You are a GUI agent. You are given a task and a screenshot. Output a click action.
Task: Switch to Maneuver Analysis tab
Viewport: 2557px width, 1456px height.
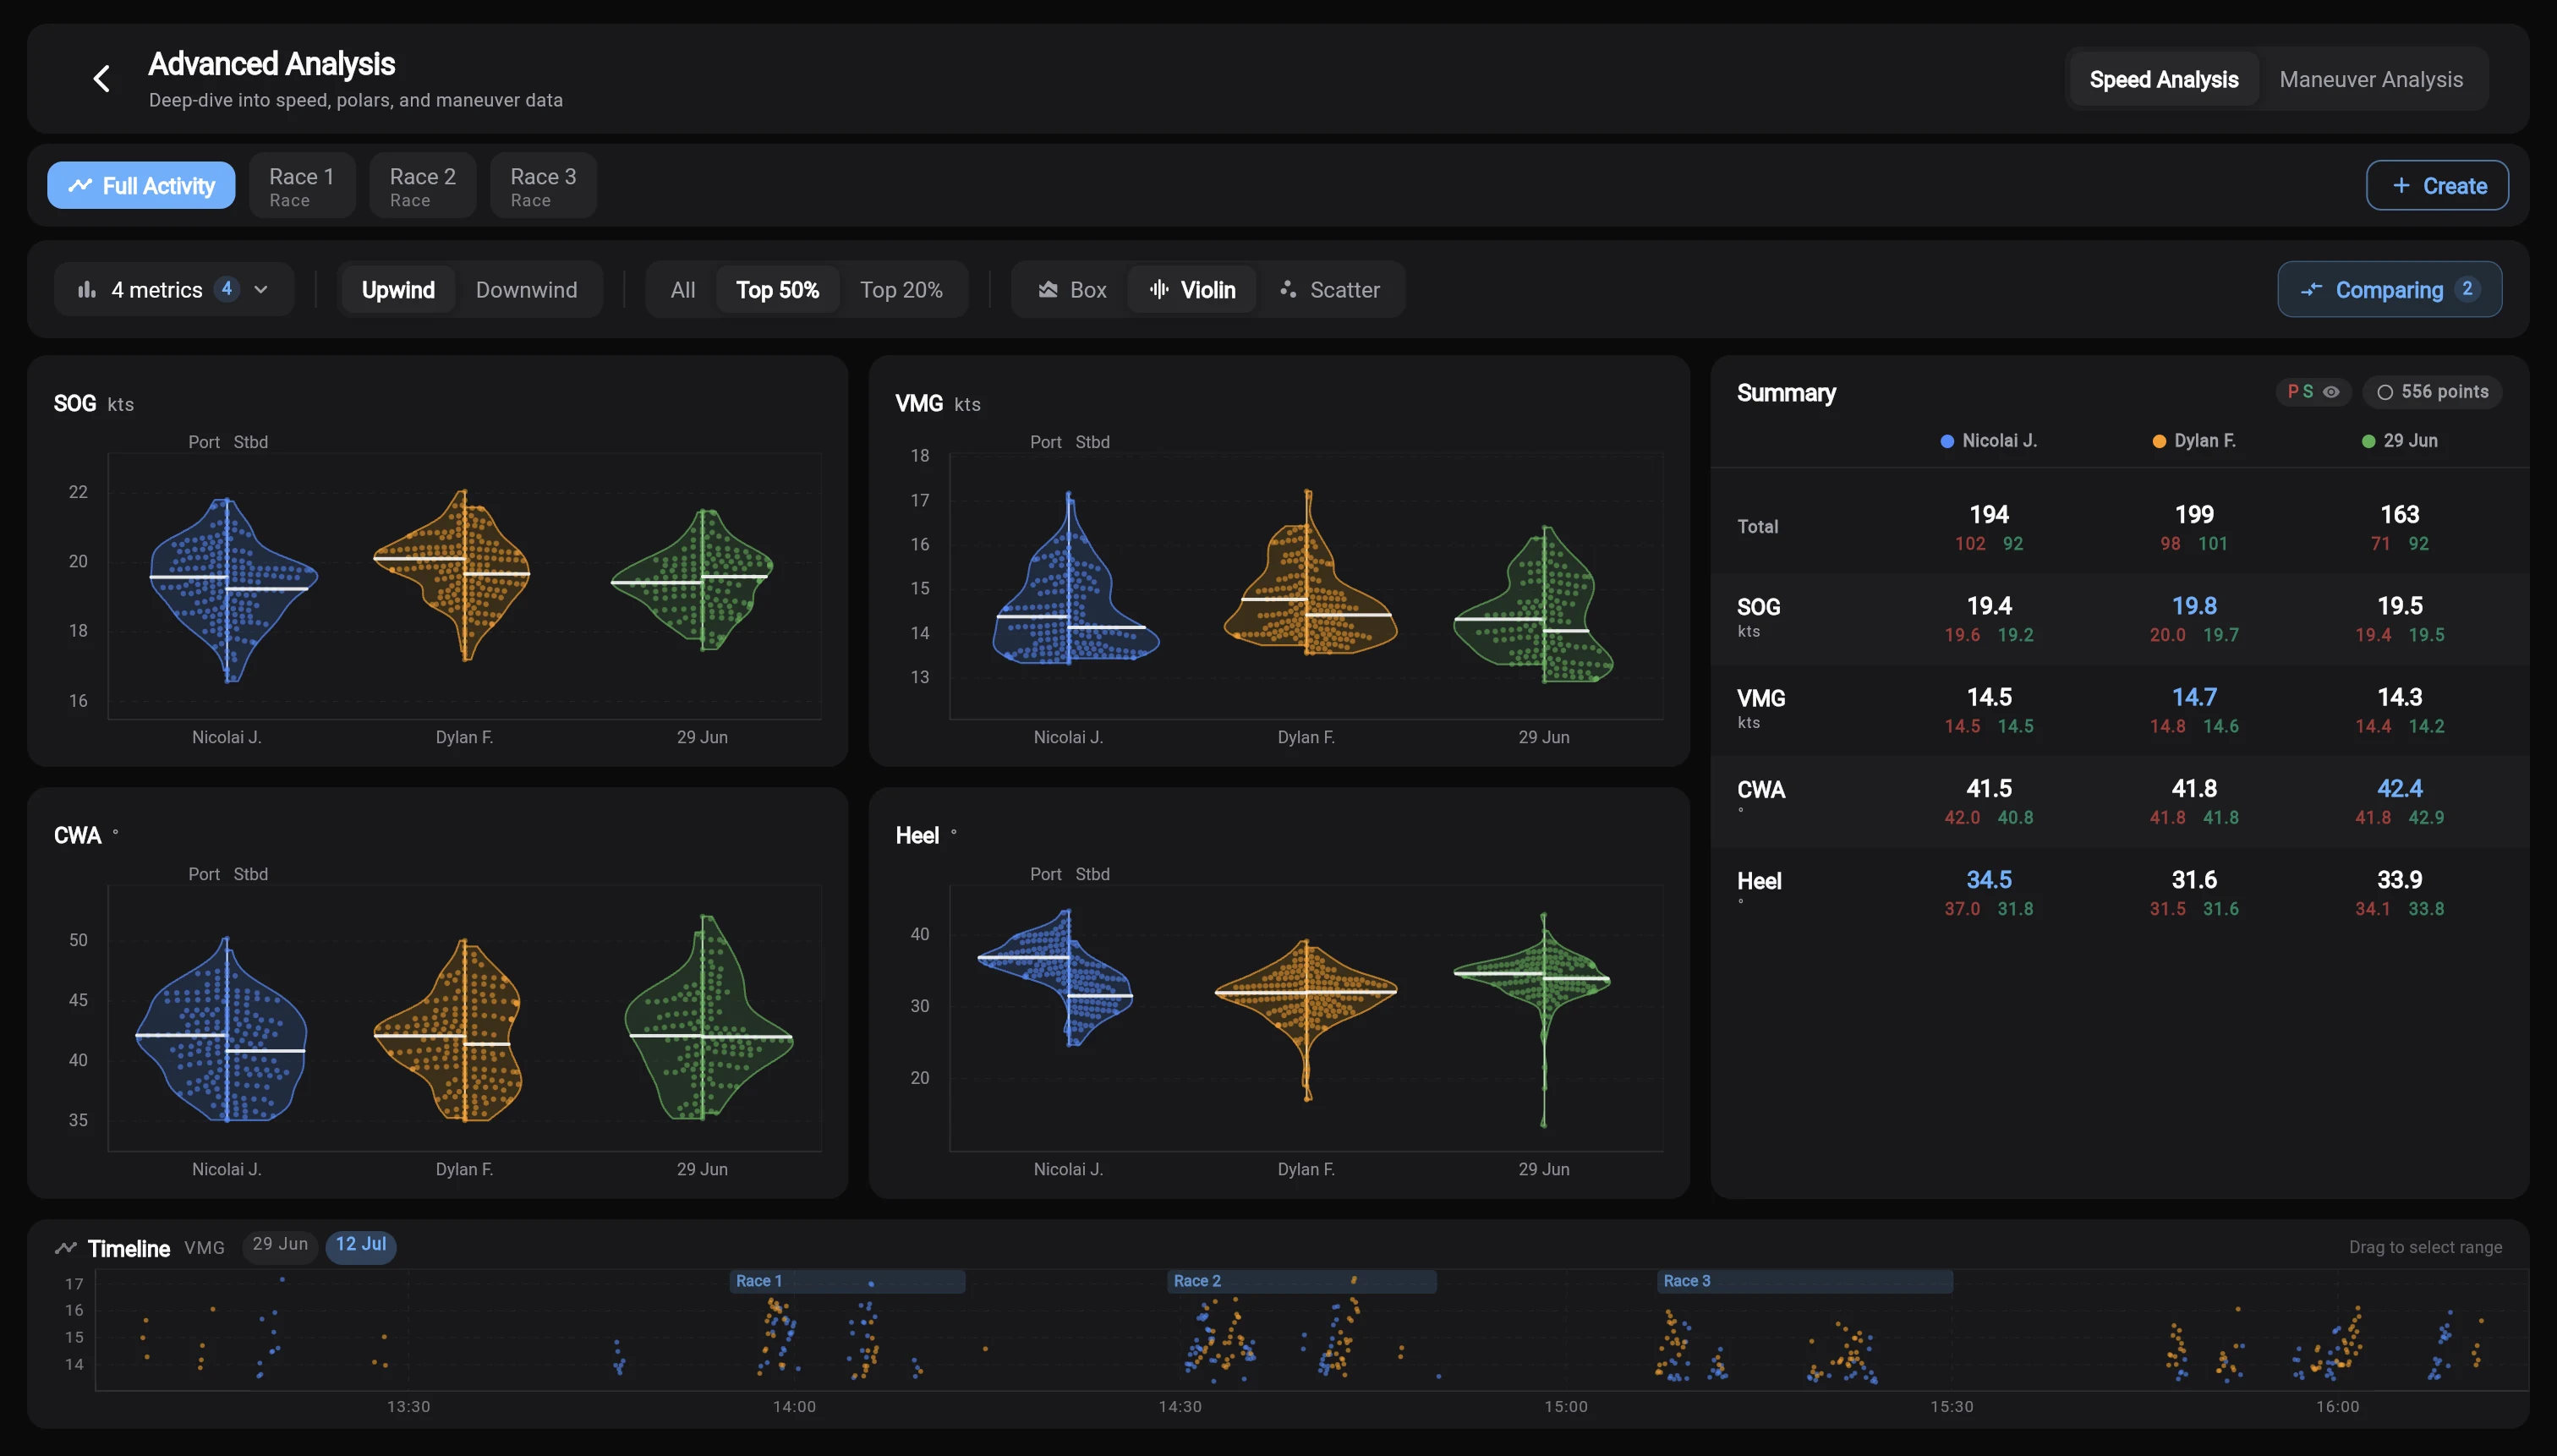pyautogui.click(x=2371, y=80)
